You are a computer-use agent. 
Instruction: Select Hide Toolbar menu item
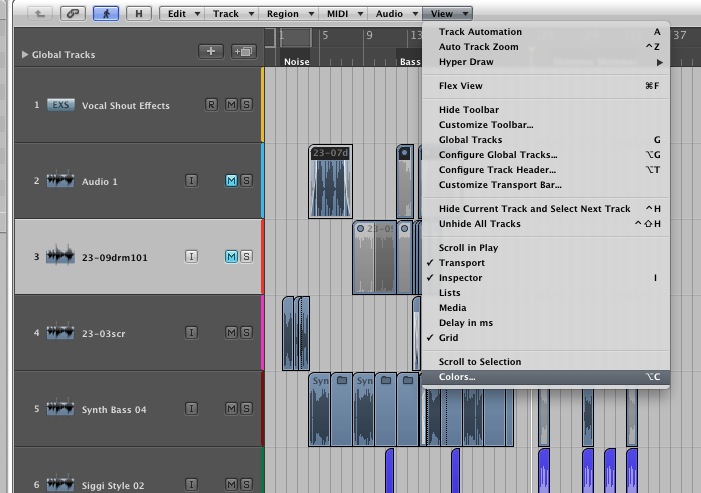tap(546, 110)
